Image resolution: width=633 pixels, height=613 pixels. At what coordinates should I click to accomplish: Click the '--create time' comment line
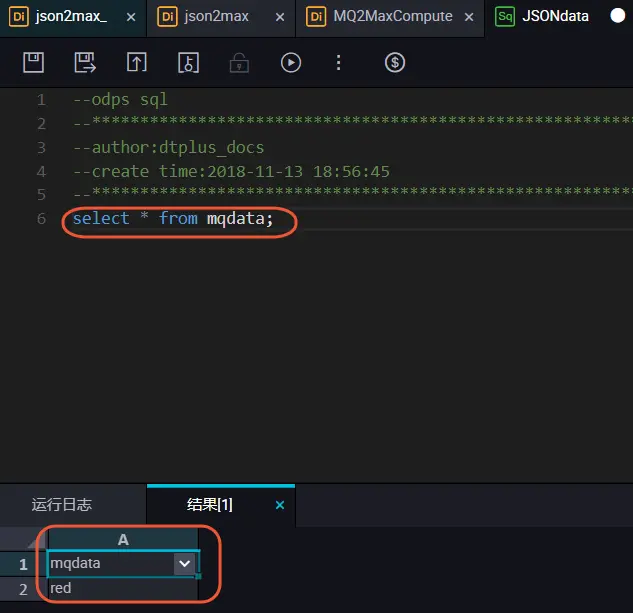click(x=231, y=171)
